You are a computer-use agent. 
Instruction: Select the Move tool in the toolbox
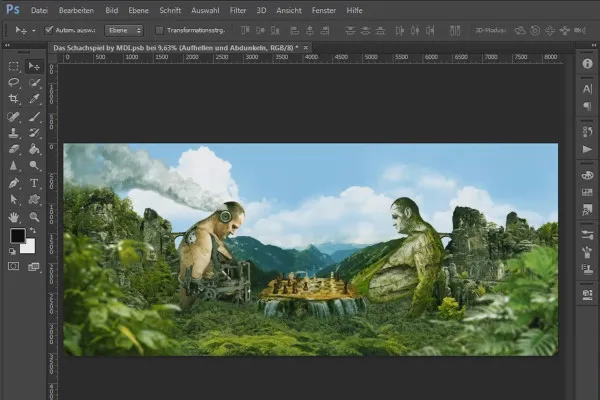[x=34, y=66]
